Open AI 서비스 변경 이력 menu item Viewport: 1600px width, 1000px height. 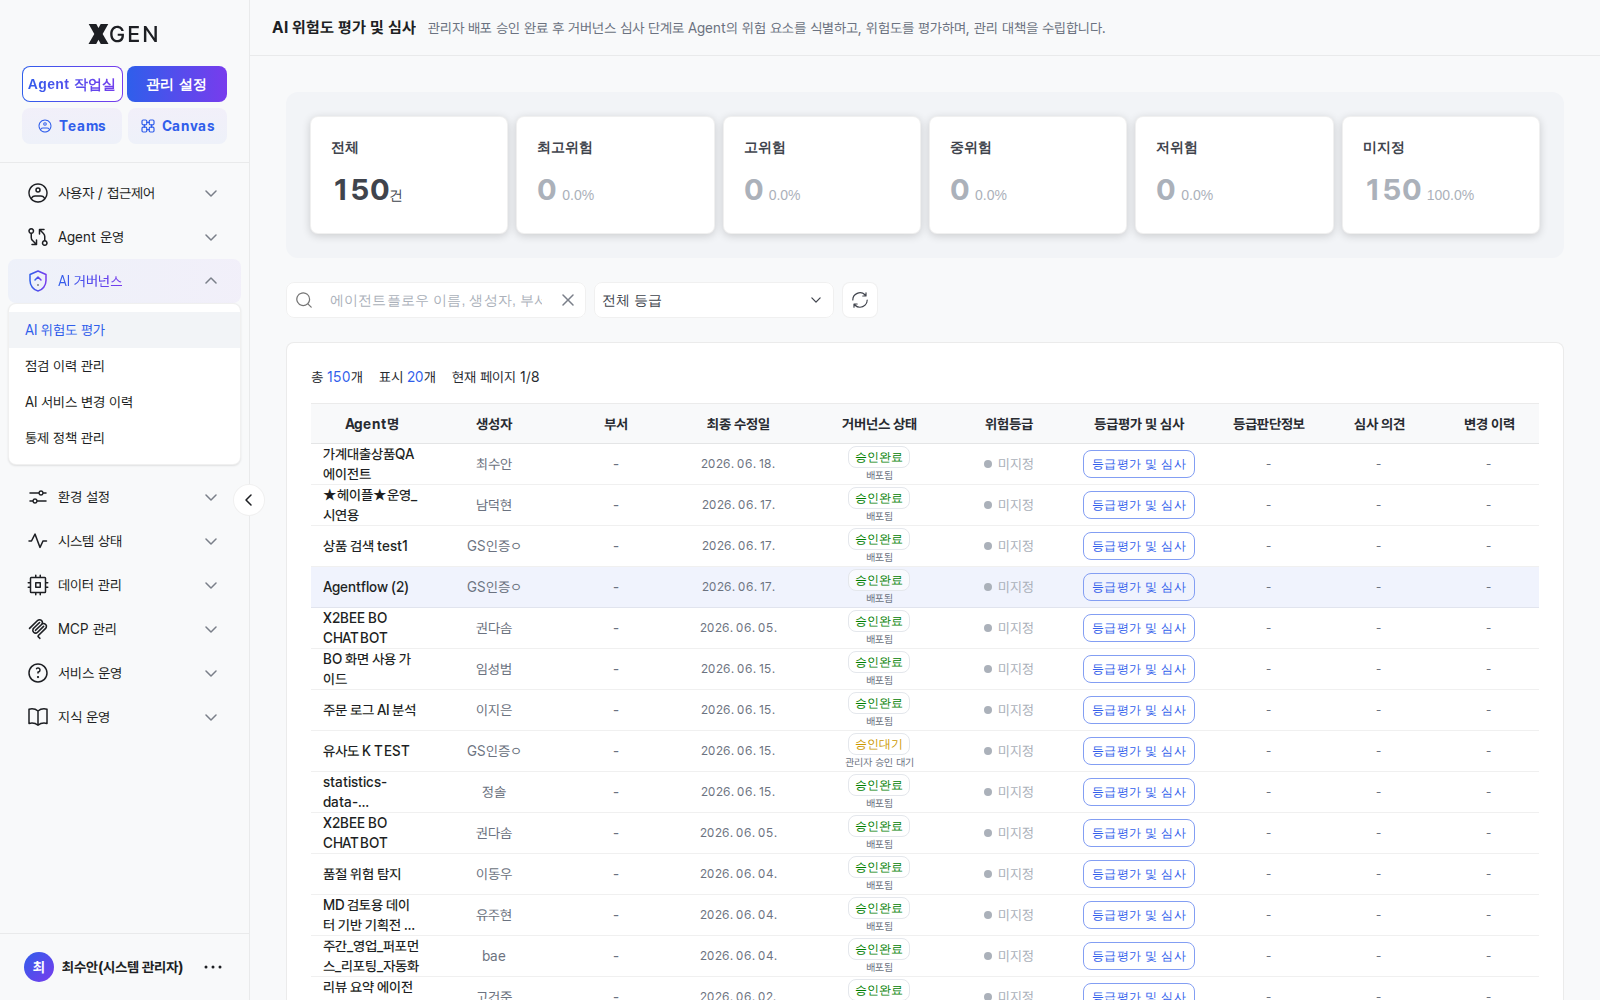tap(124, 402)
